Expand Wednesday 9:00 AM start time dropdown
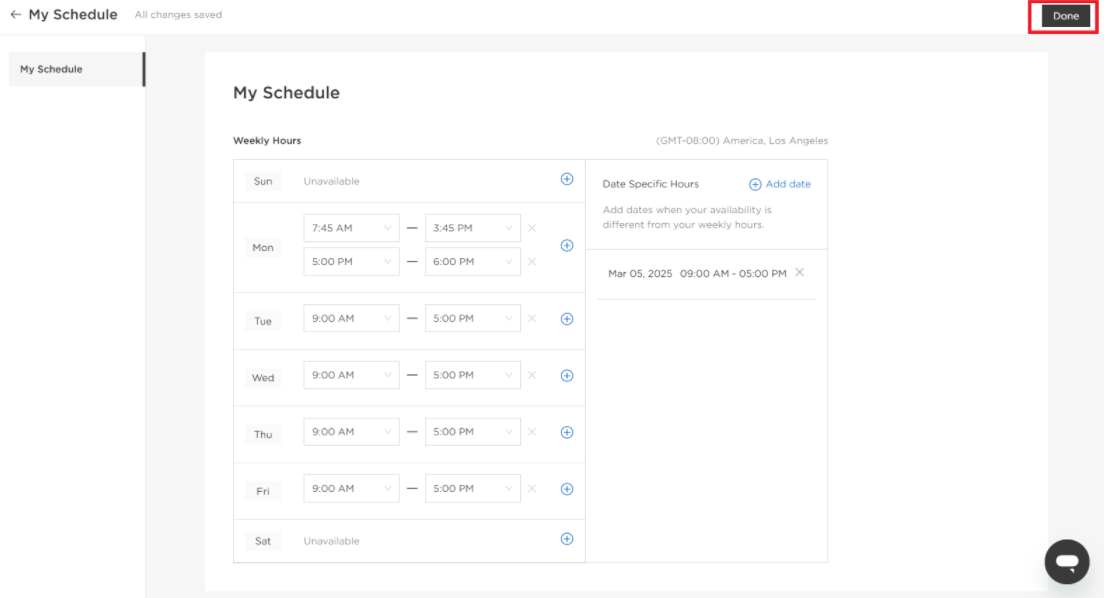Screen dimensions: 1104x598 (x=351, y=375)
